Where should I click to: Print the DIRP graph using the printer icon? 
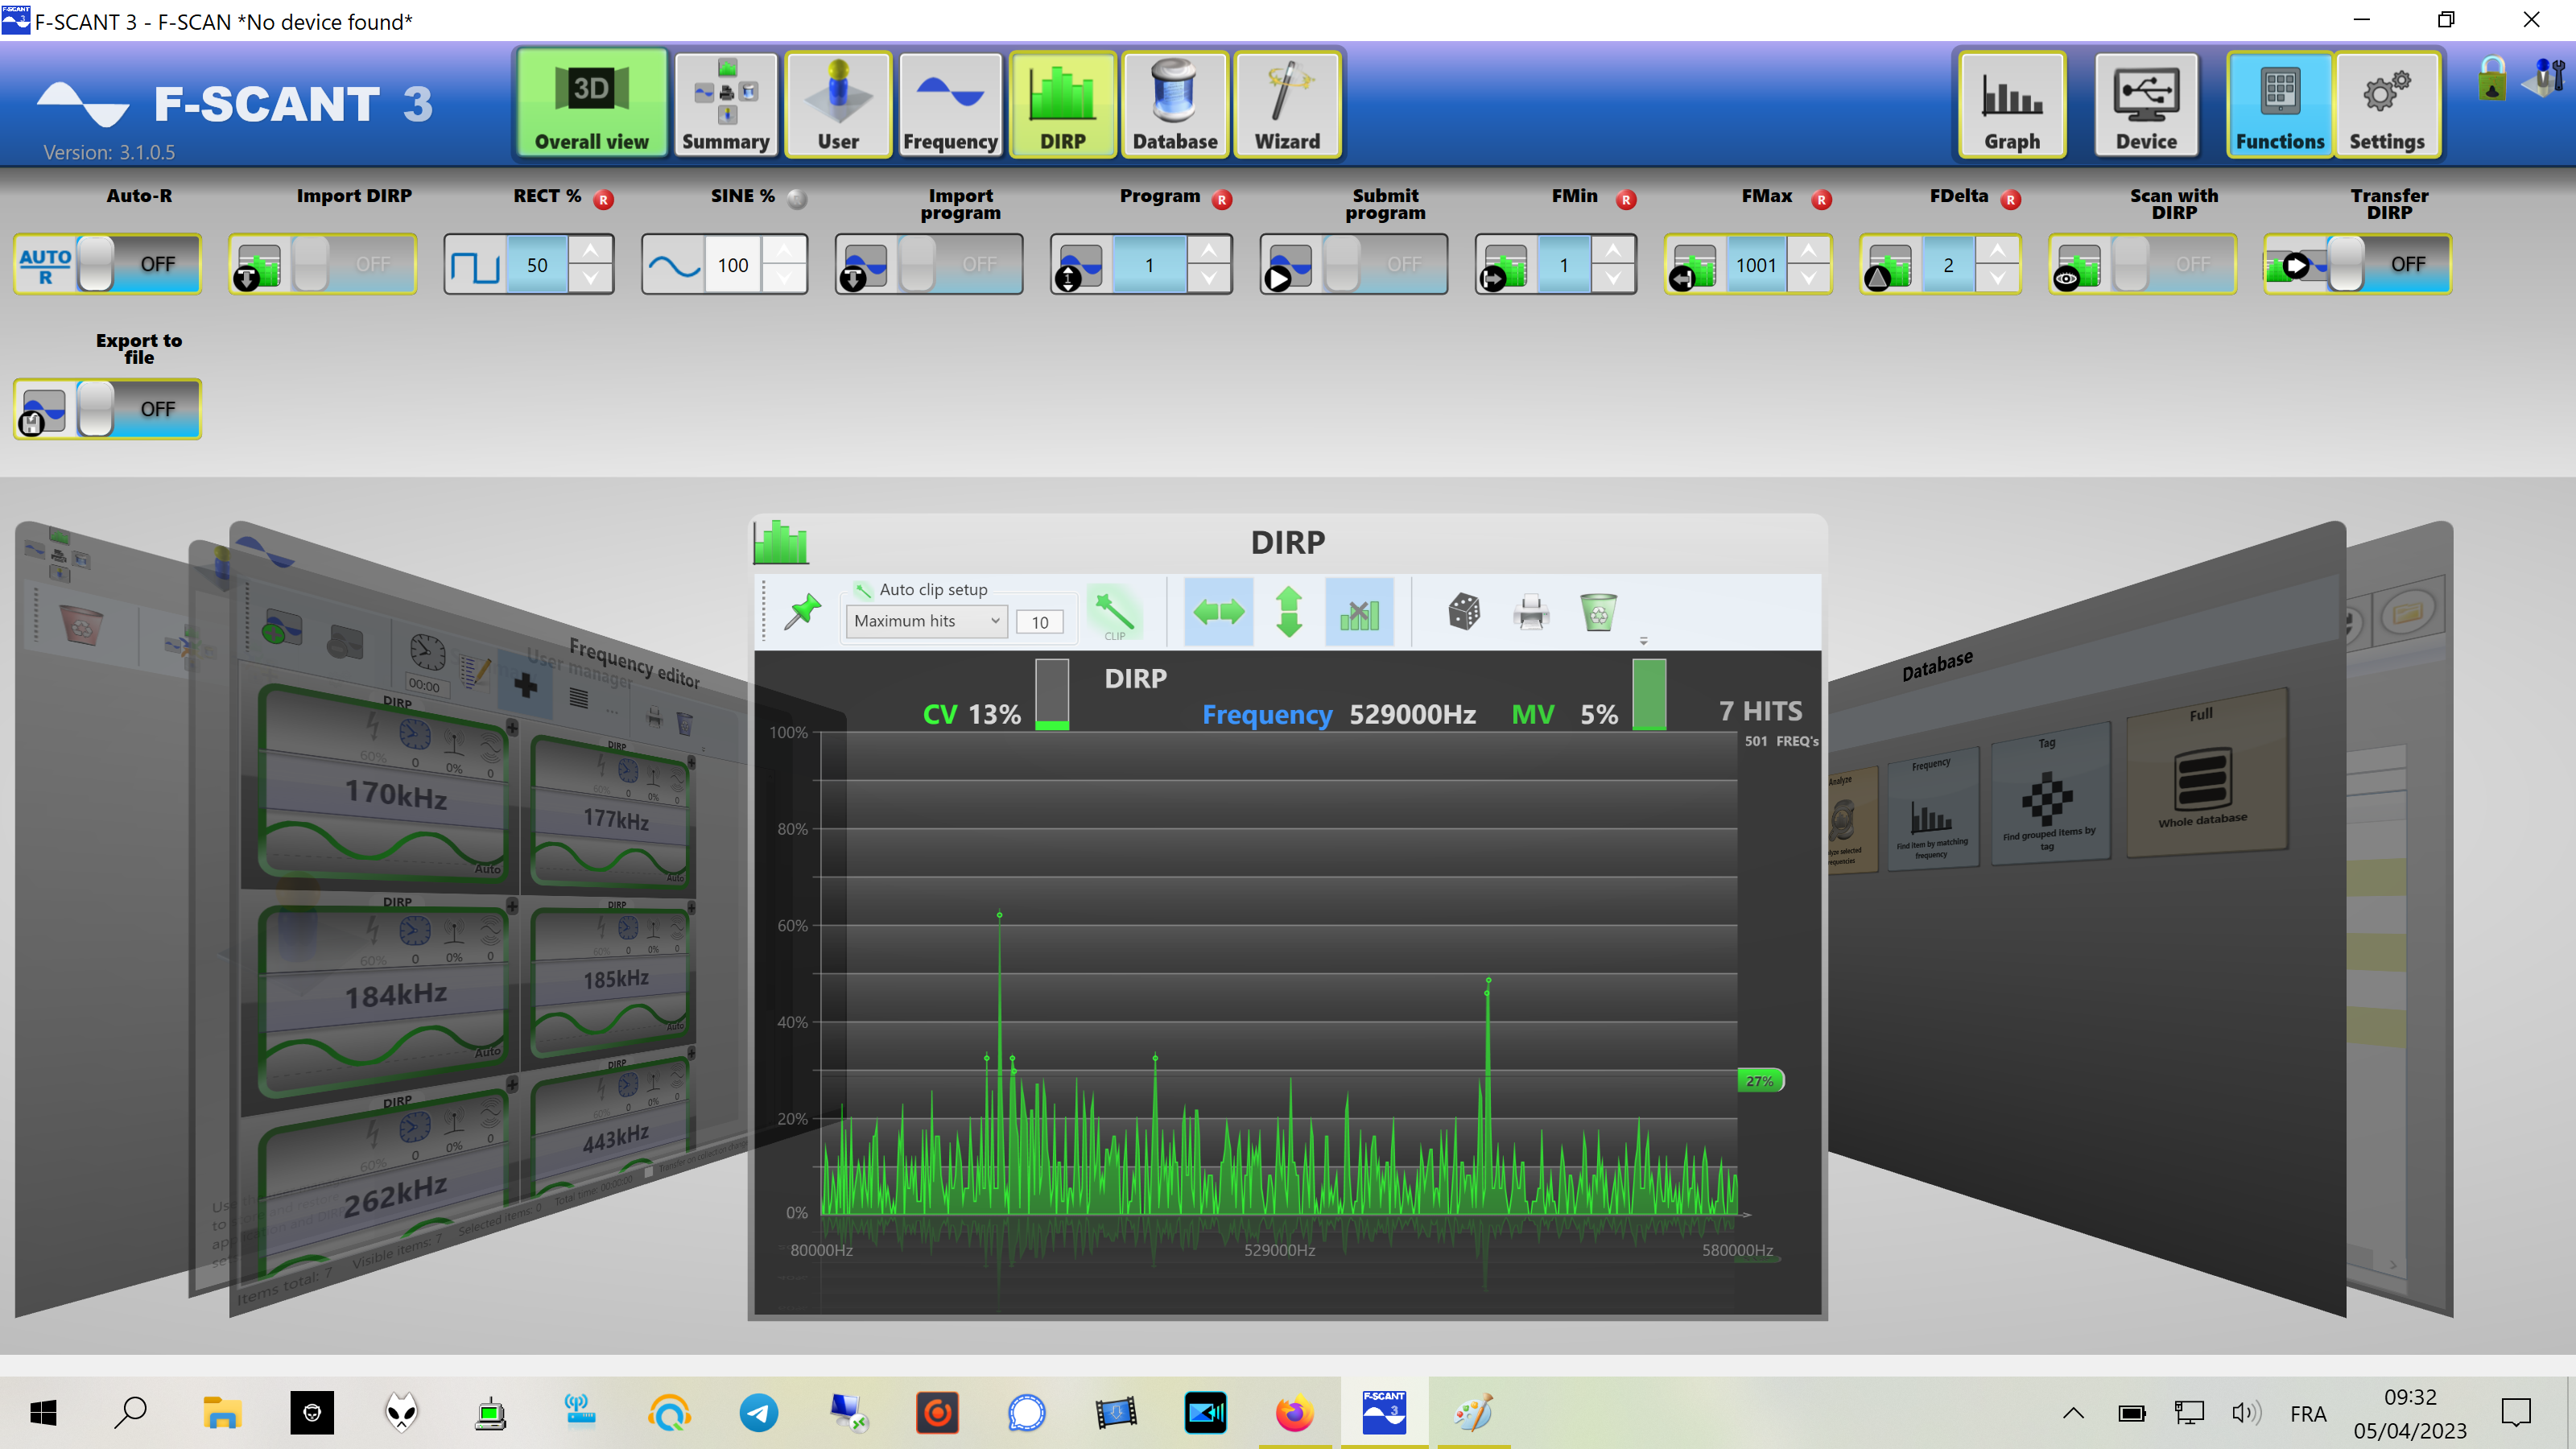(x=1531, y=612)
